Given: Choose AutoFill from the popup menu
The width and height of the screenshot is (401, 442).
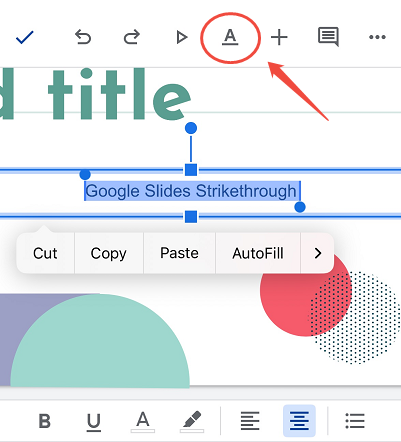Looking at the screenshot, I should click(258, 253).
